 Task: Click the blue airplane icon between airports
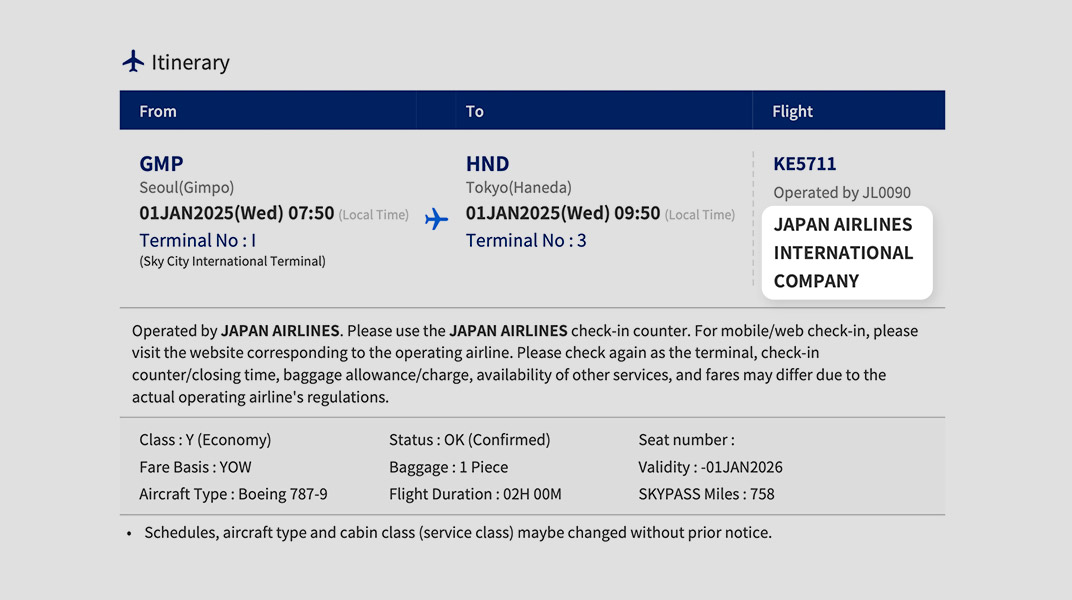click(436, 219)
